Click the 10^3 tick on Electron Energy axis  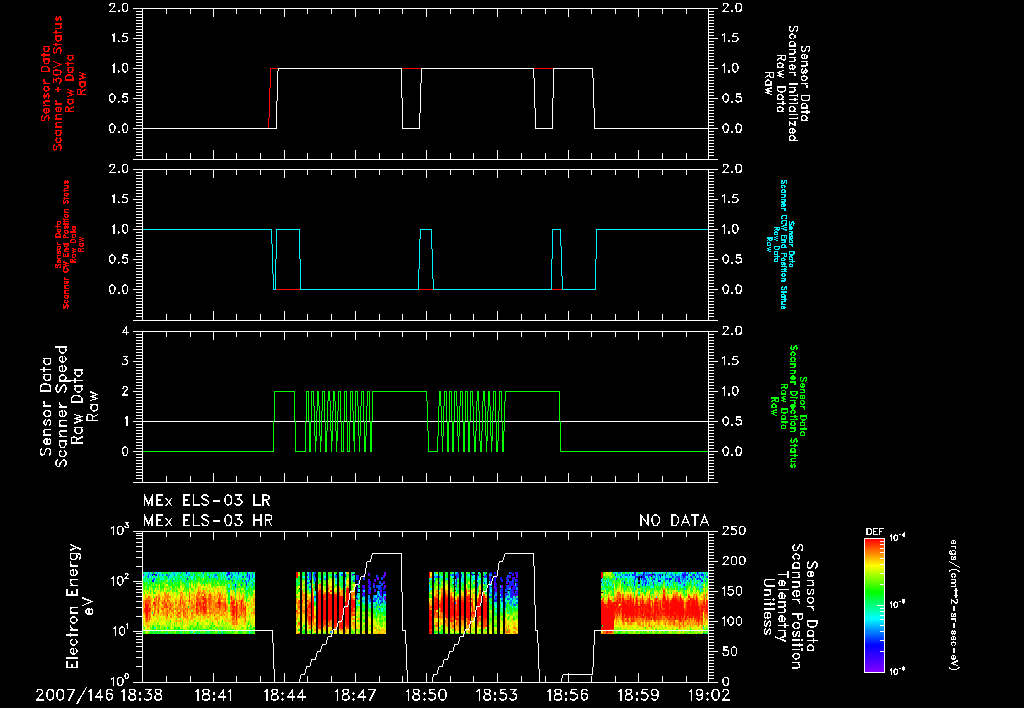coord(120,530)
